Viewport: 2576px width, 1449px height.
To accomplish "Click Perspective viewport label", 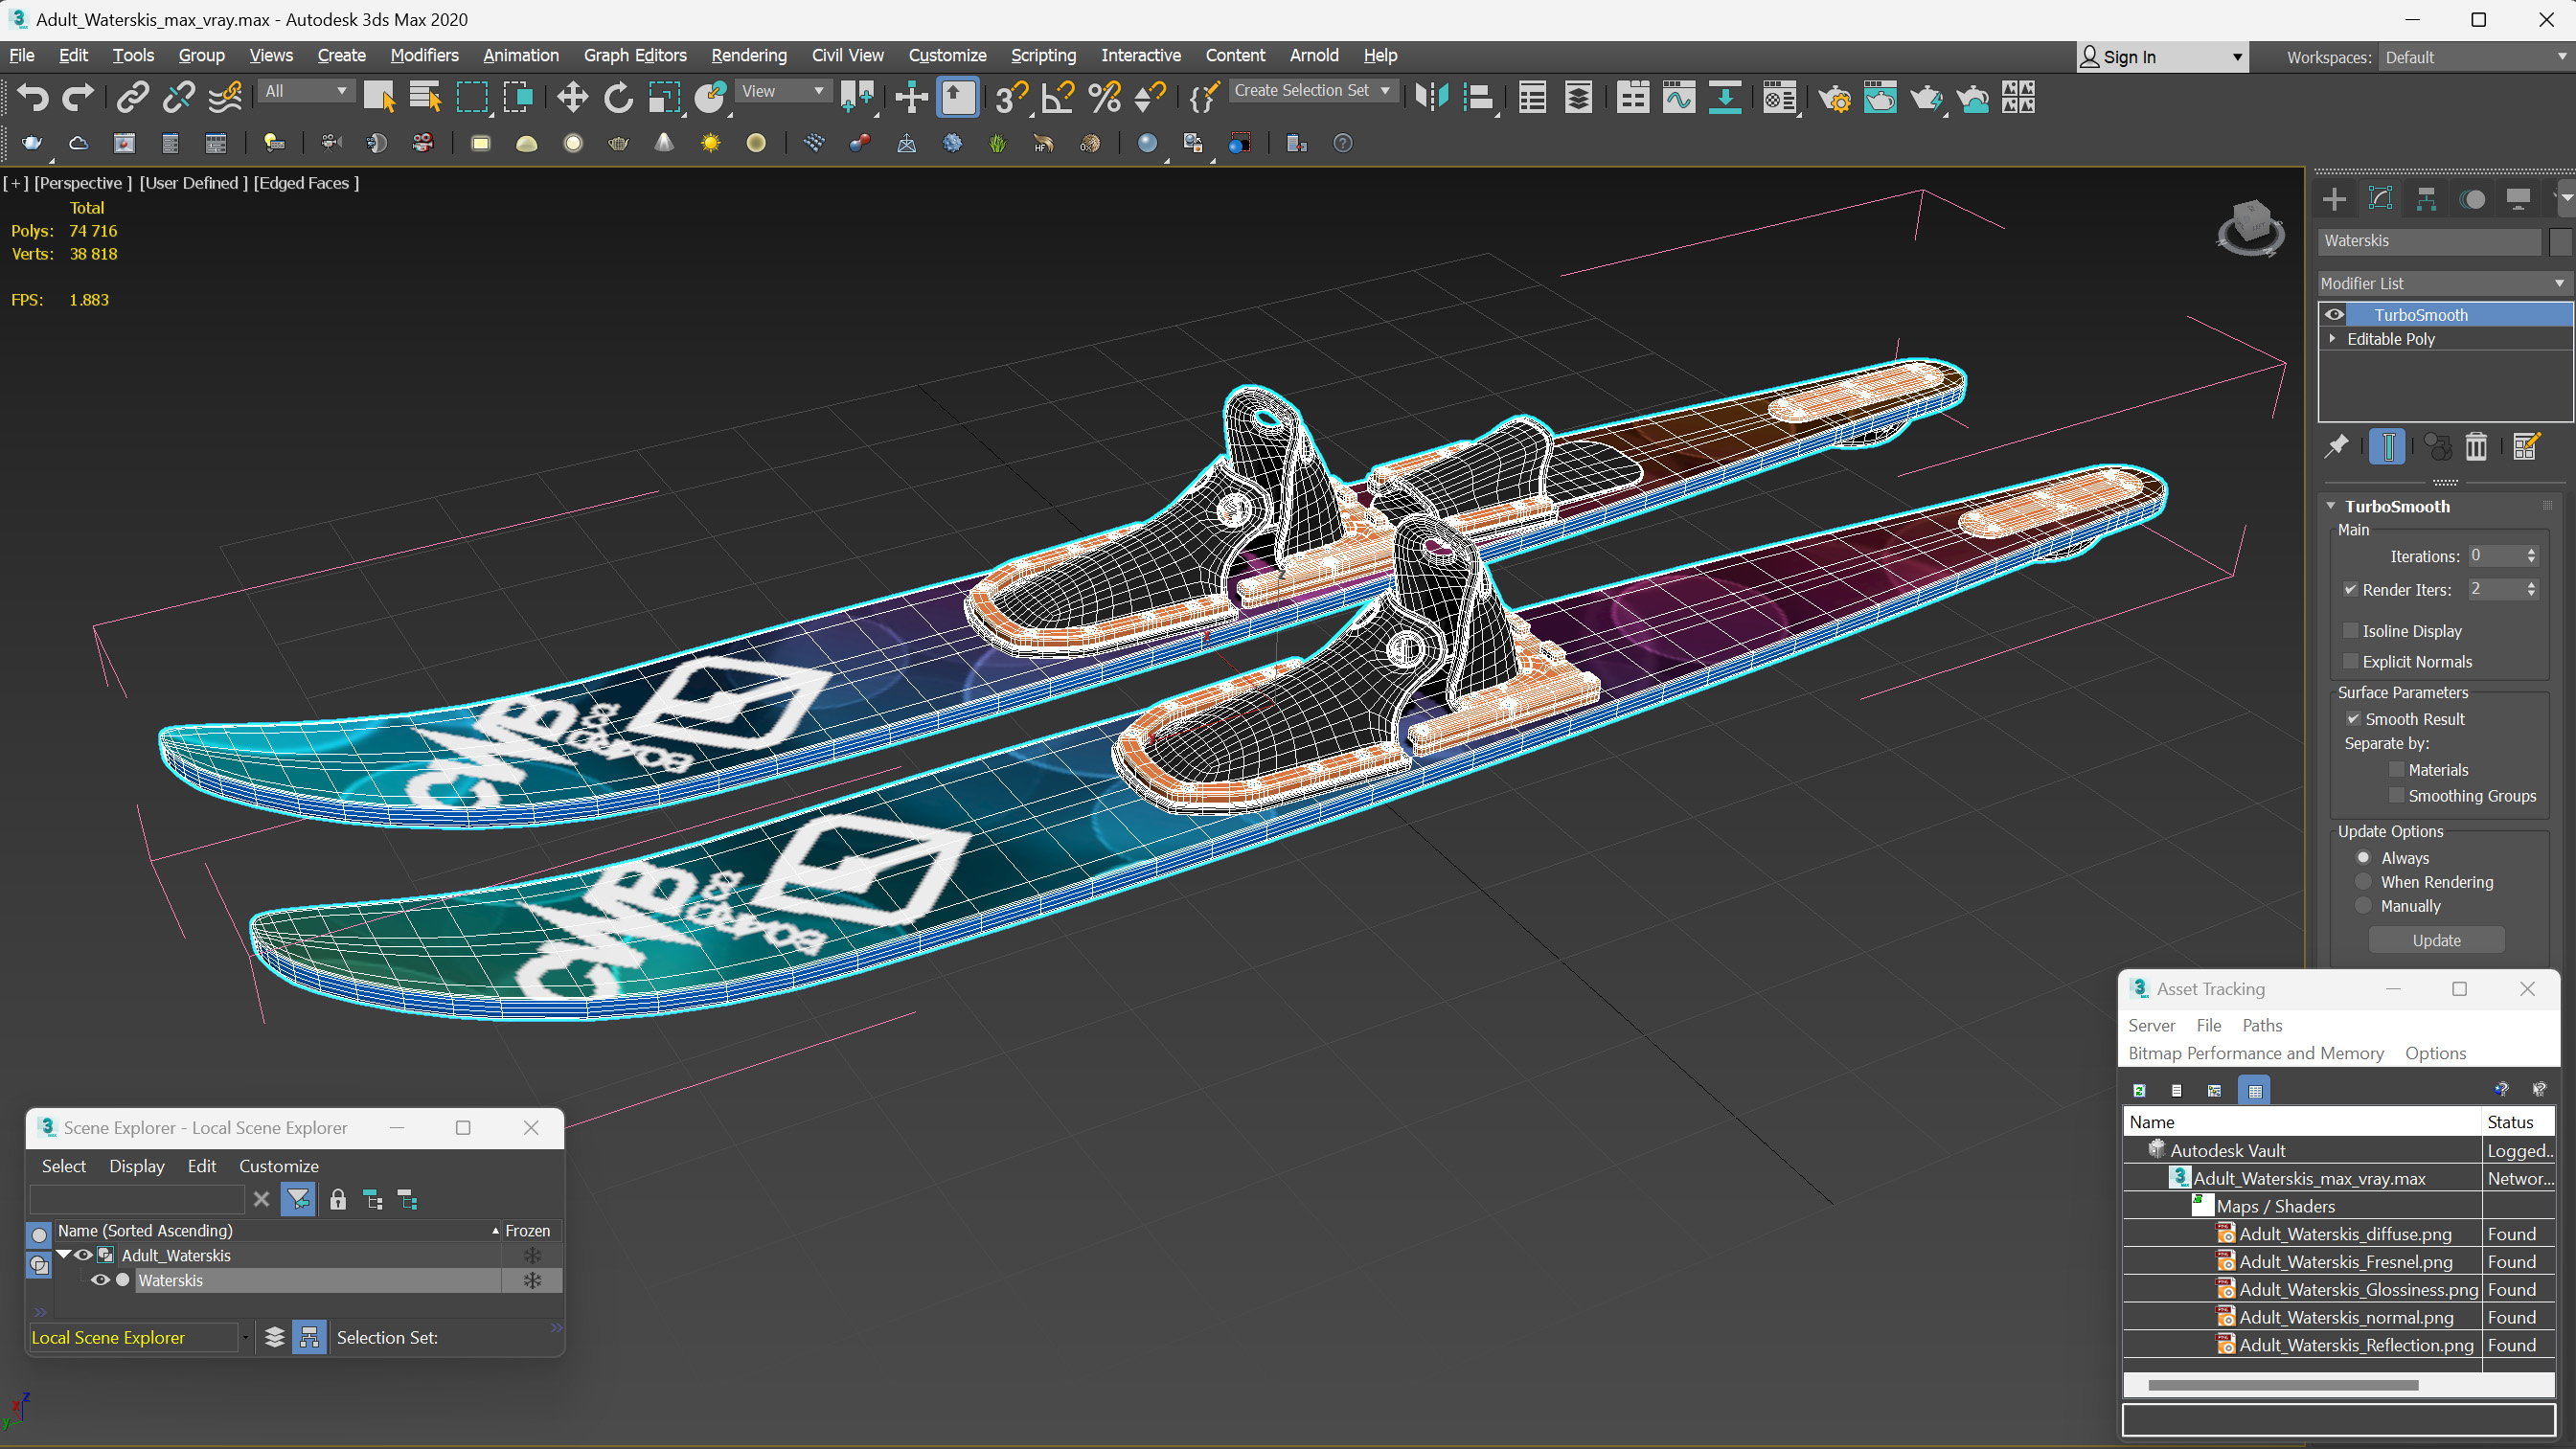I will tap(83, 182).
